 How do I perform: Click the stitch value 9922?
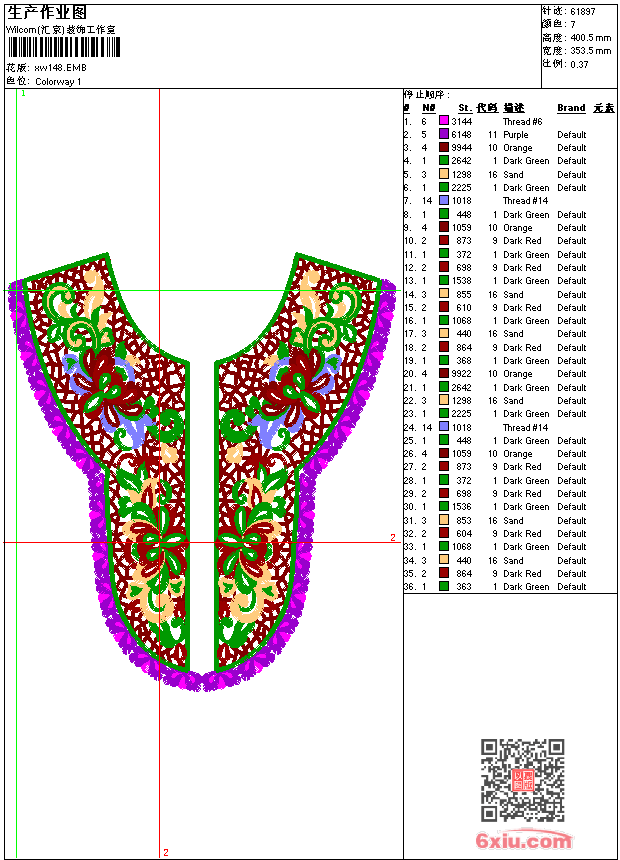point(461,374)
